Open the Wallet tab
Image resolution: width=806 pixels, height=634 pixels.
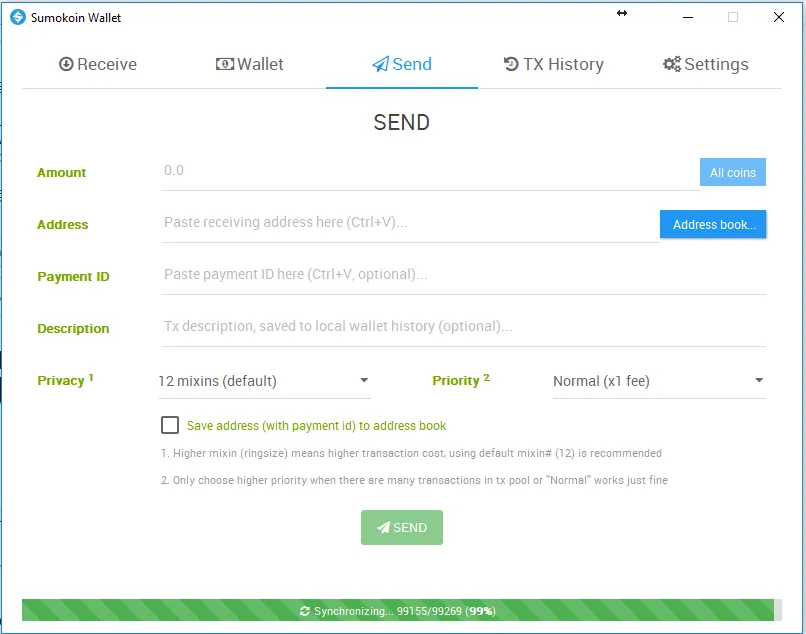[x=249, y=64]
